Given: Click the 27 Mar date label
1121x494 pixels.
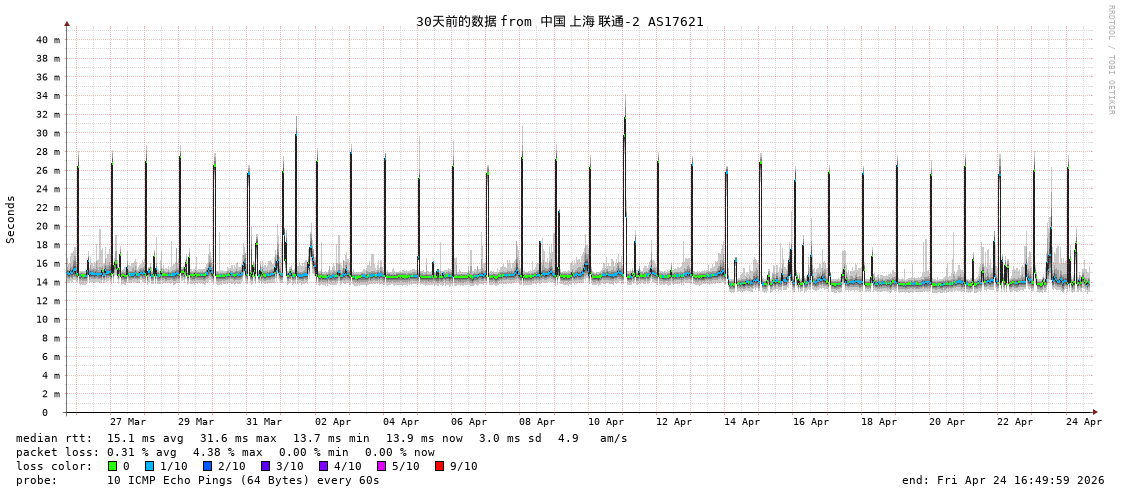Looking at the screenshot, I should coord(128,422).
